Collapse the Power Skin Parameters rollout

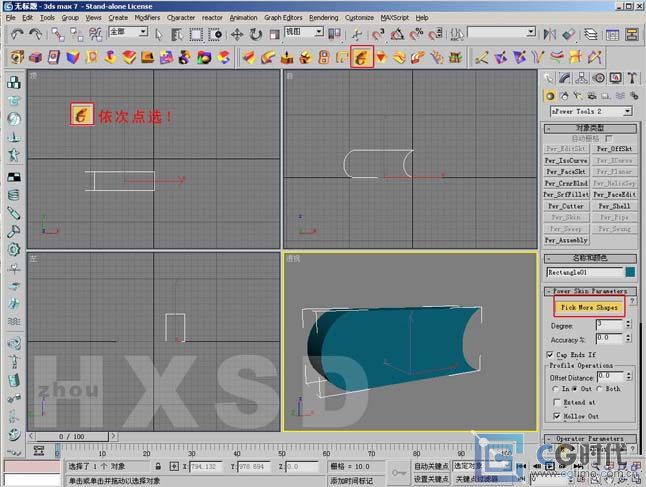pyautogui.click(x=590, y=291)
